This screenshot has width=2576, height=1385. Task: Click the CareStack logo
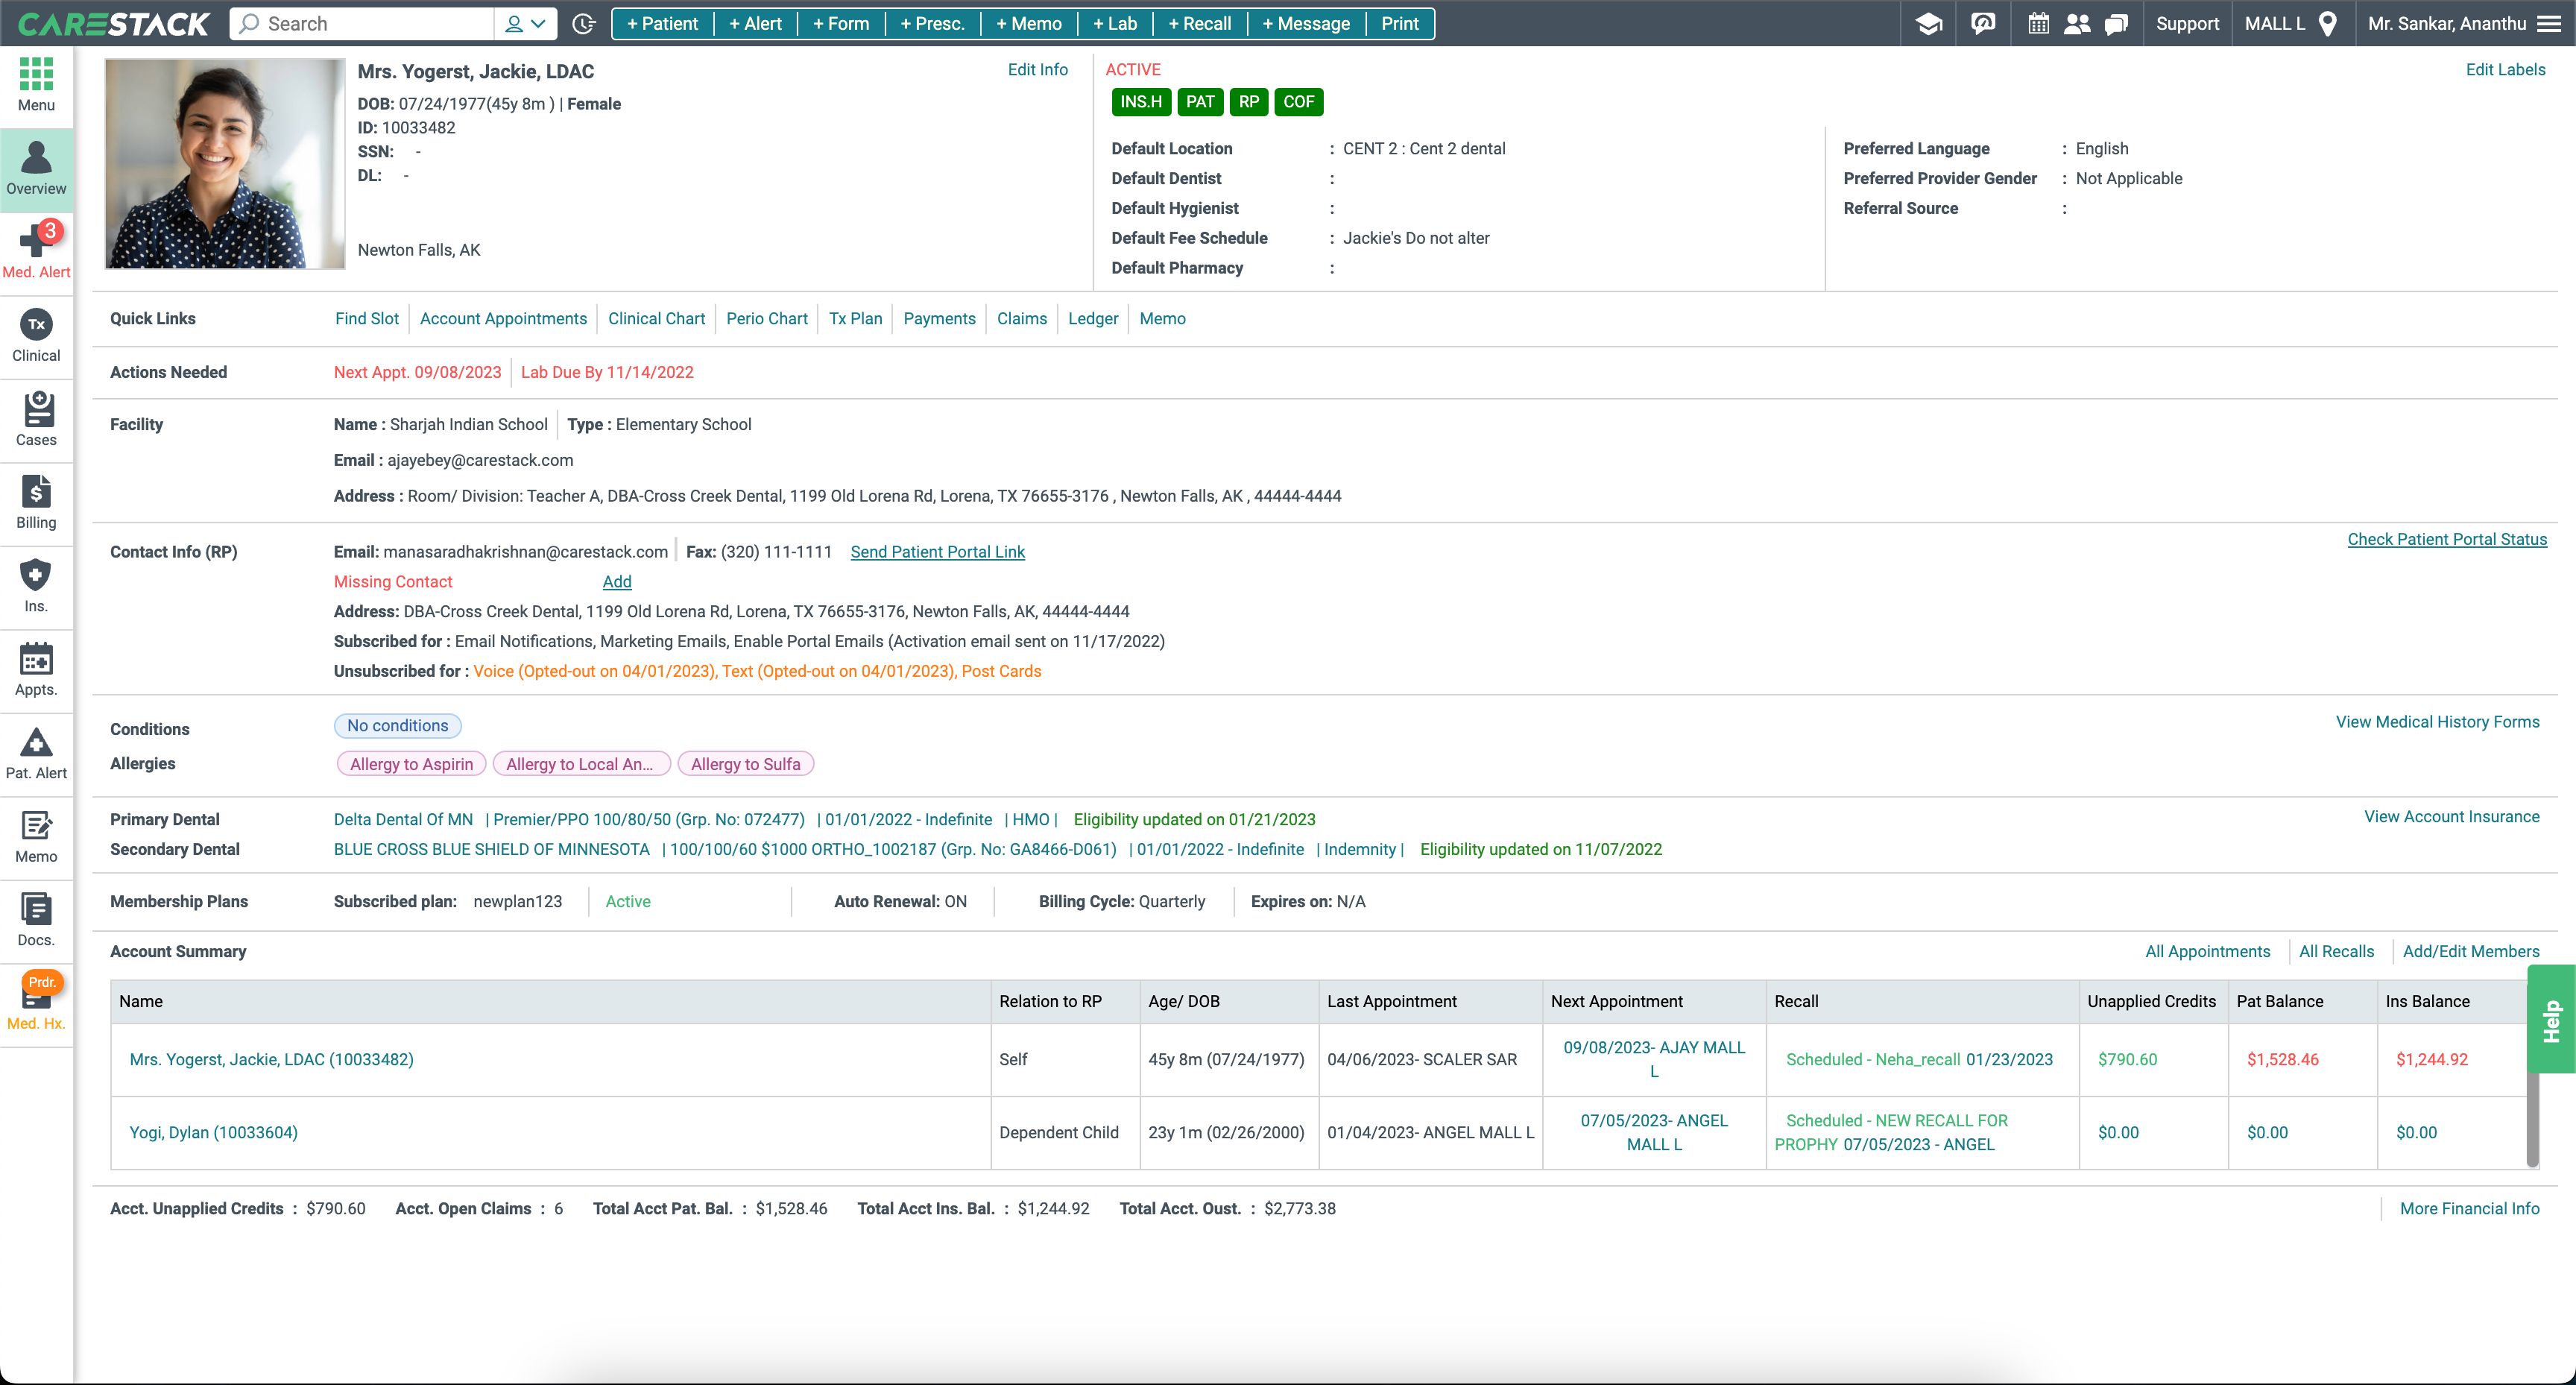tap(114, 24)
